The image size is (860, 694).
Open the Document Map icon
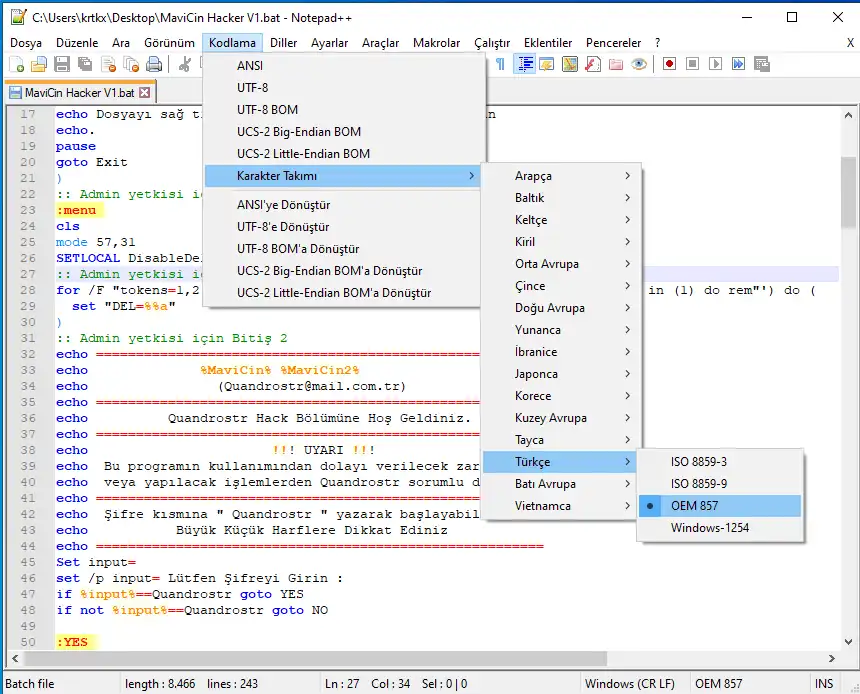(x=570, y=64)
